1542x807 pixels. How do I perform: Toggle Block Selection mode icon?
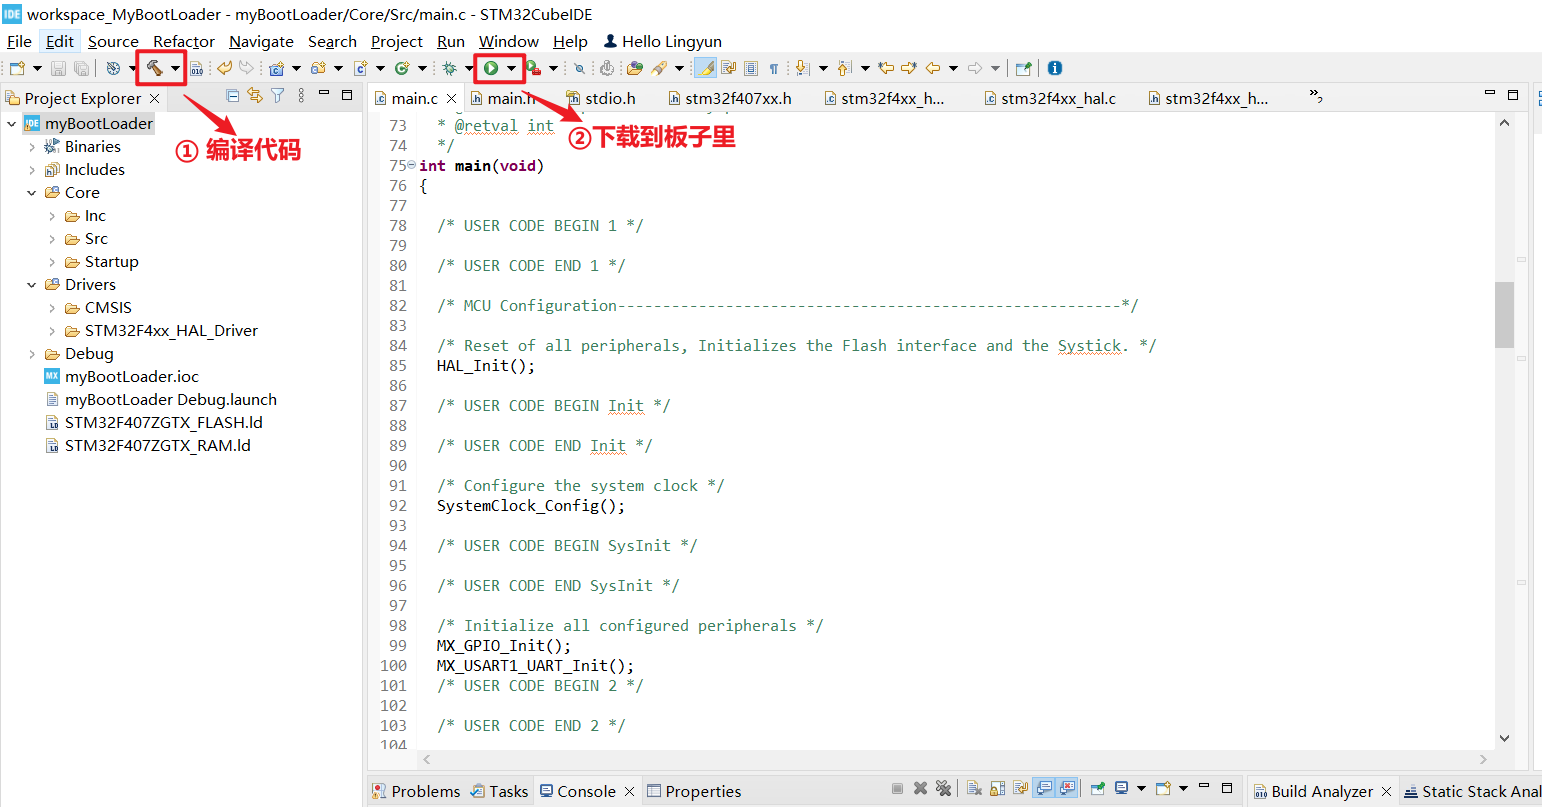point(751,68)
